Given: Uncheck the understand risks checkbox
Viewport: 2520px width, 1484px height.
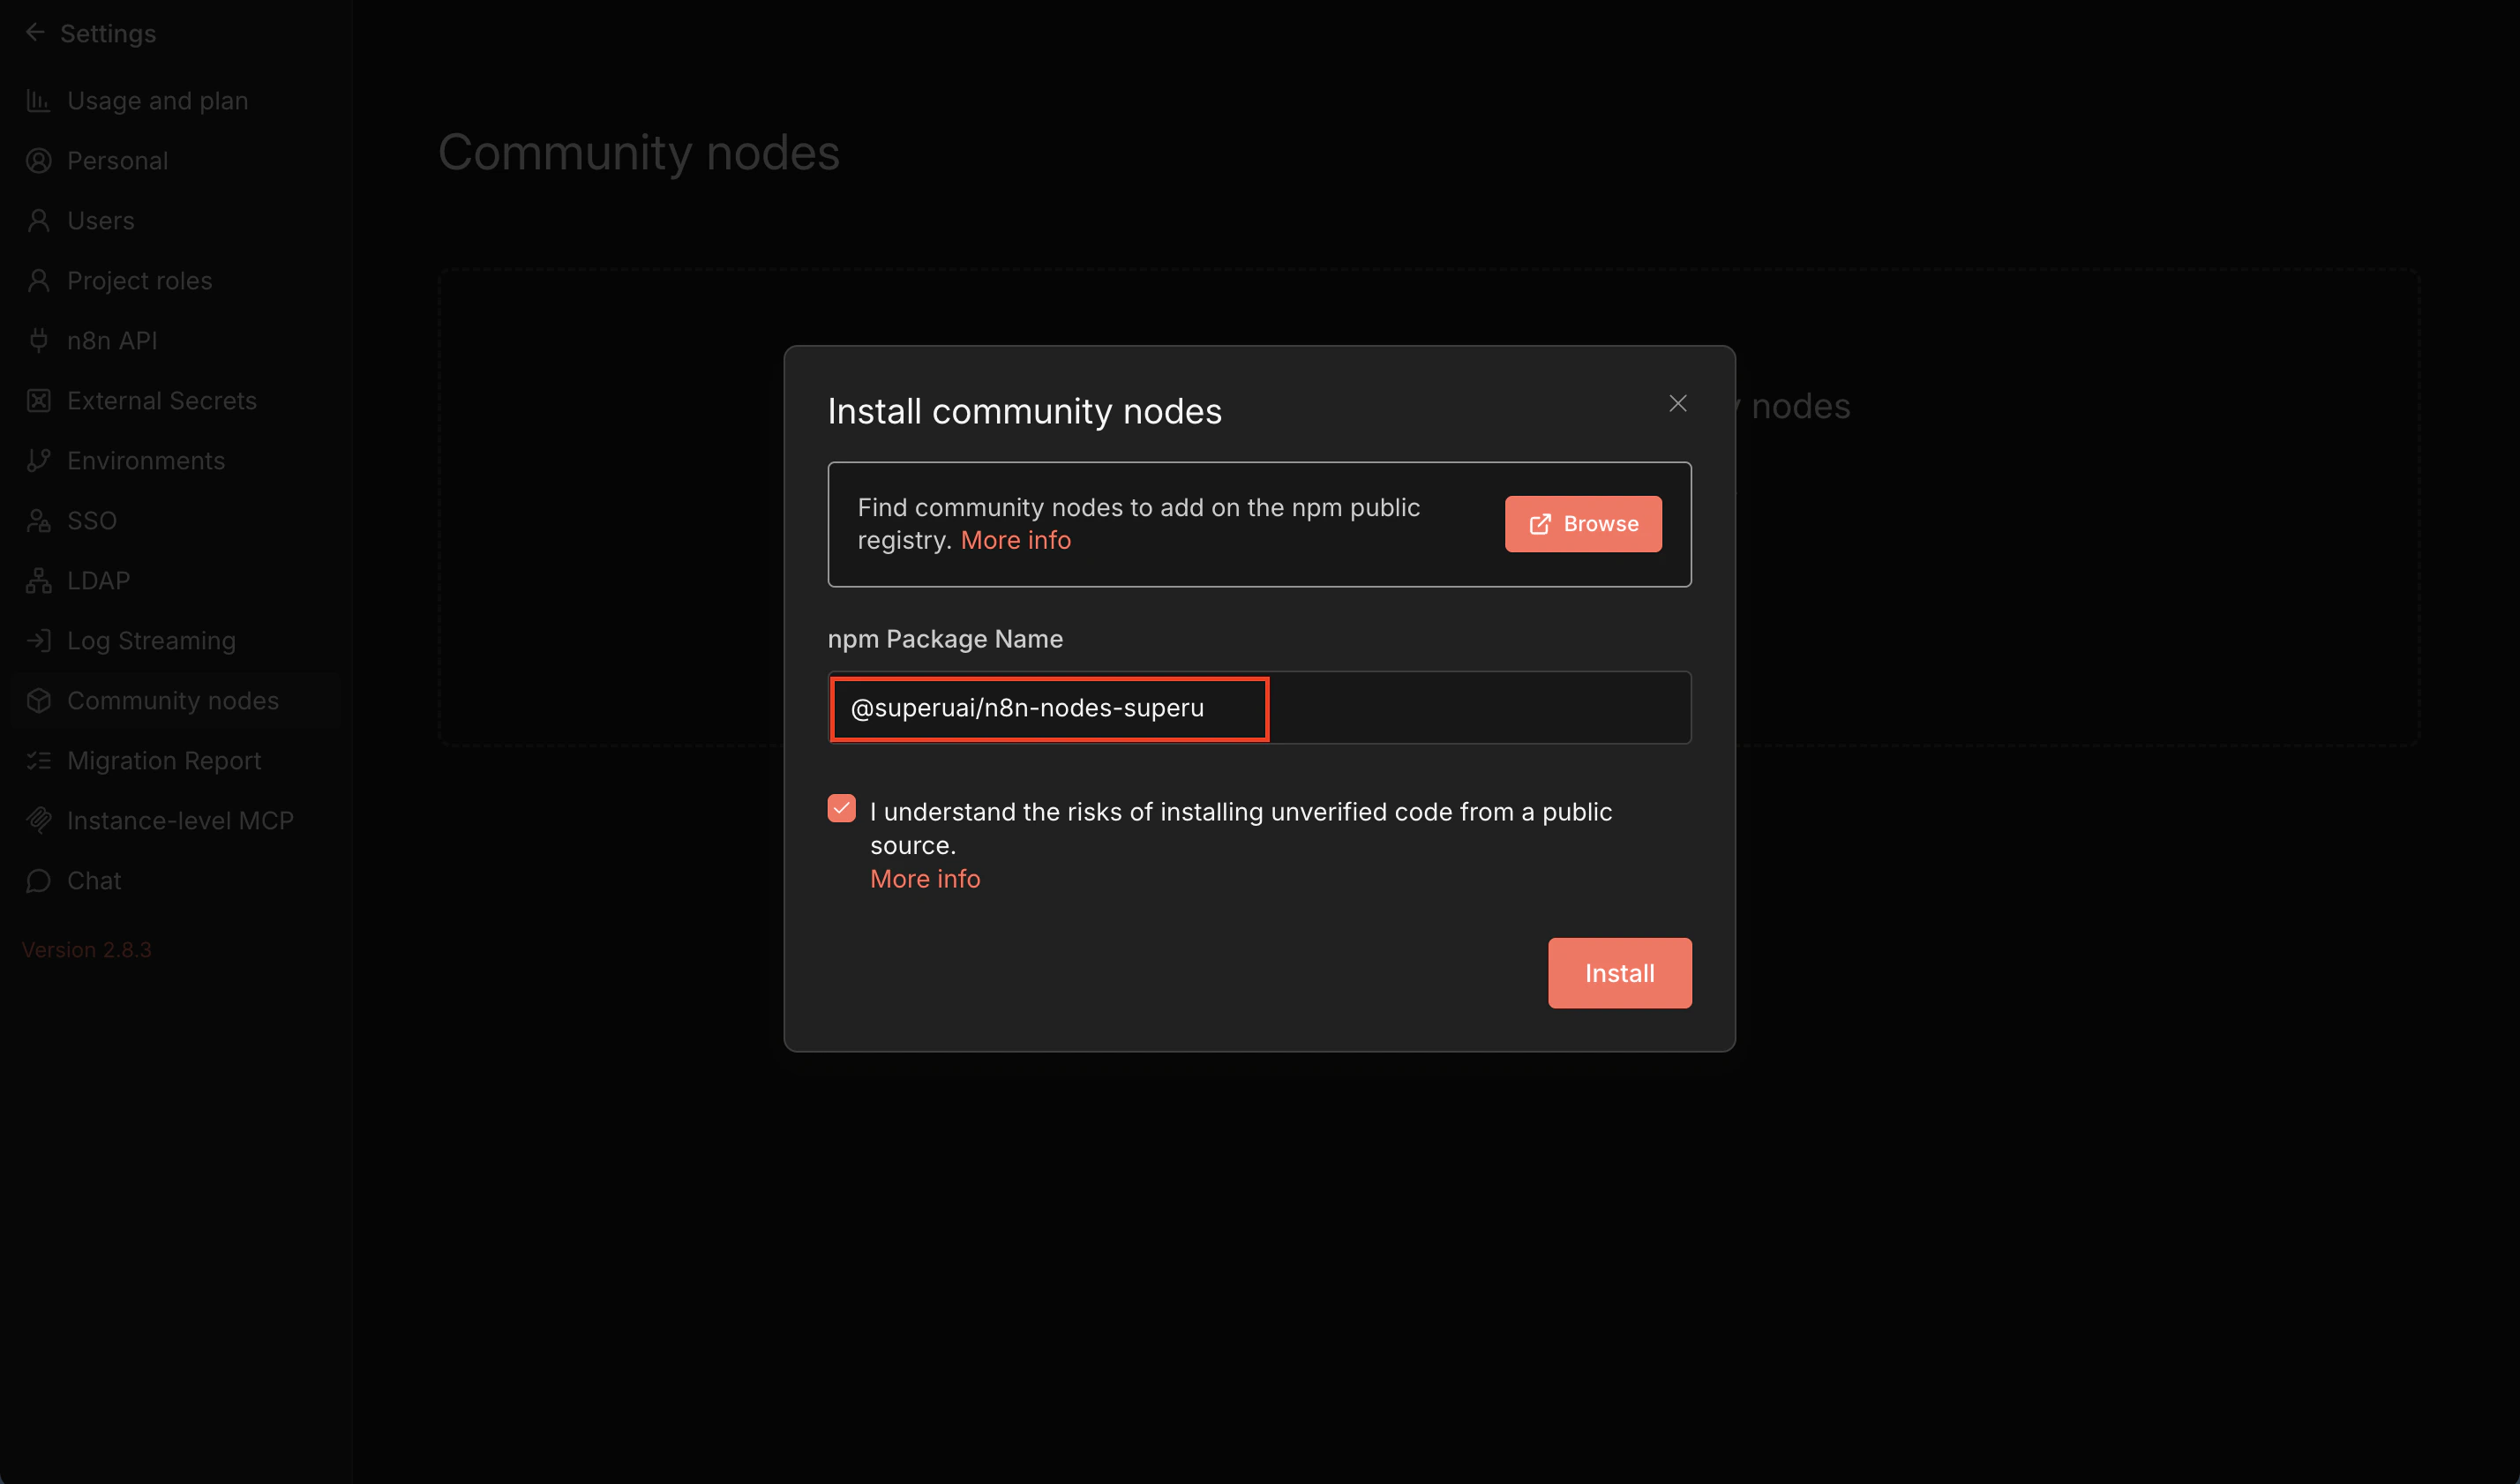Looking at the screenshot, I should click(x=841, y=808).
